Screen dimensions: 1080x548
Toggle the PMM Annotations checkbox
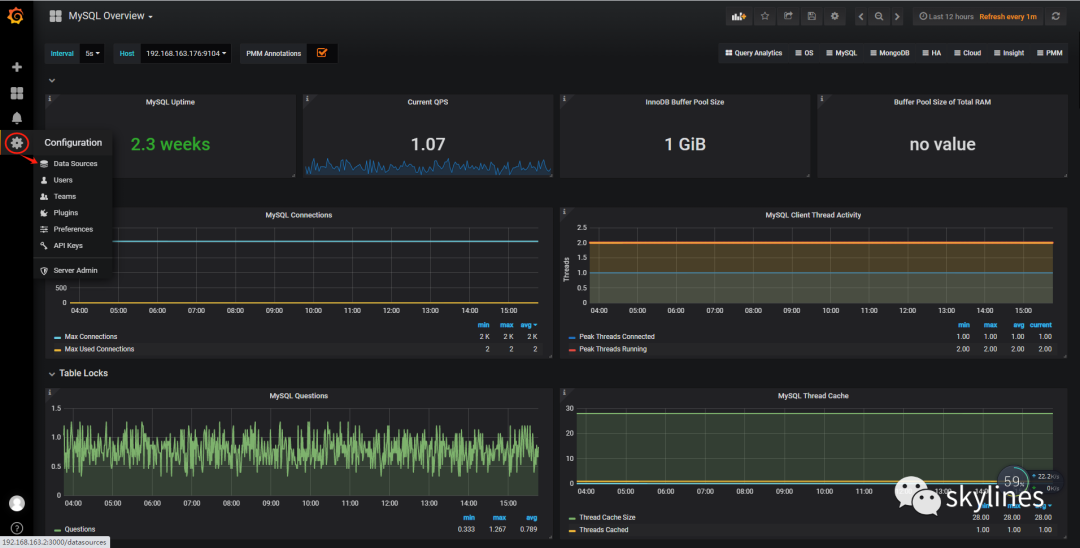click(321, 53)
